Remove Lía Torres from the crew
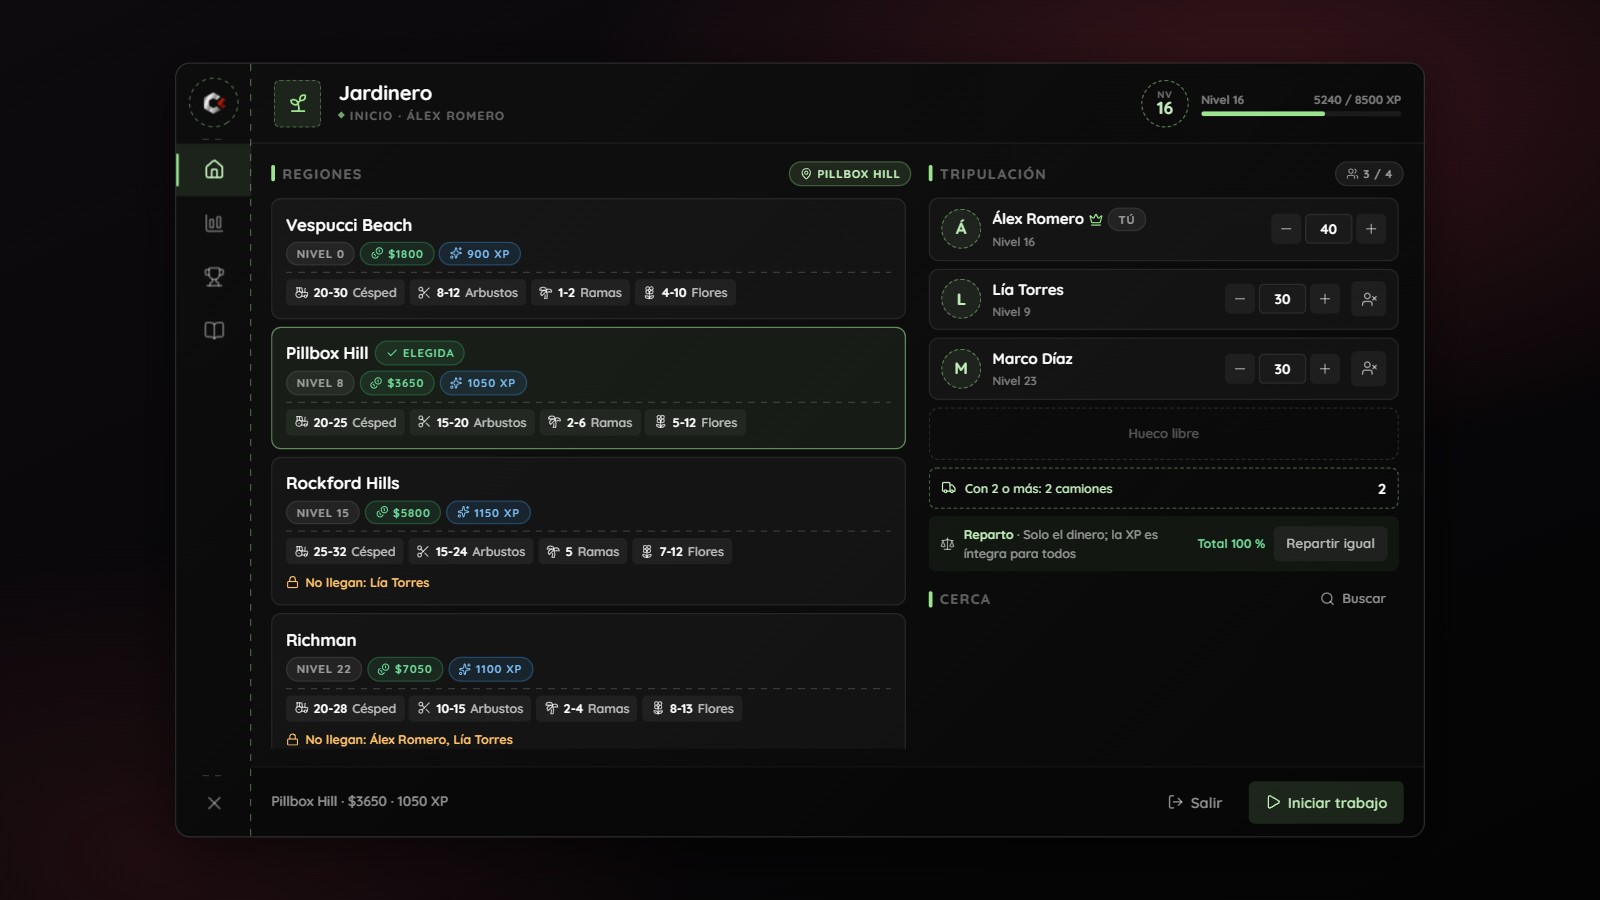 tap(1369, 299)
